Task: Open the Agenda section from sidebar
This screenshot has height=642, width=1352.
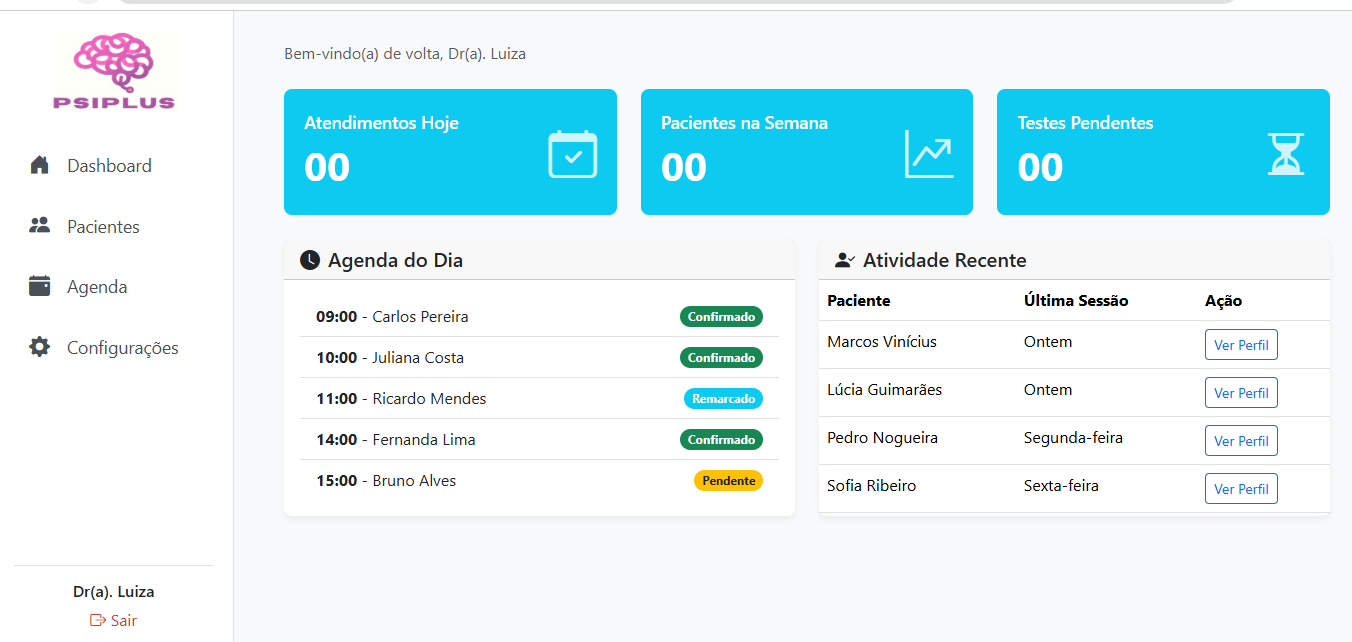Action: tap(97, 287)
